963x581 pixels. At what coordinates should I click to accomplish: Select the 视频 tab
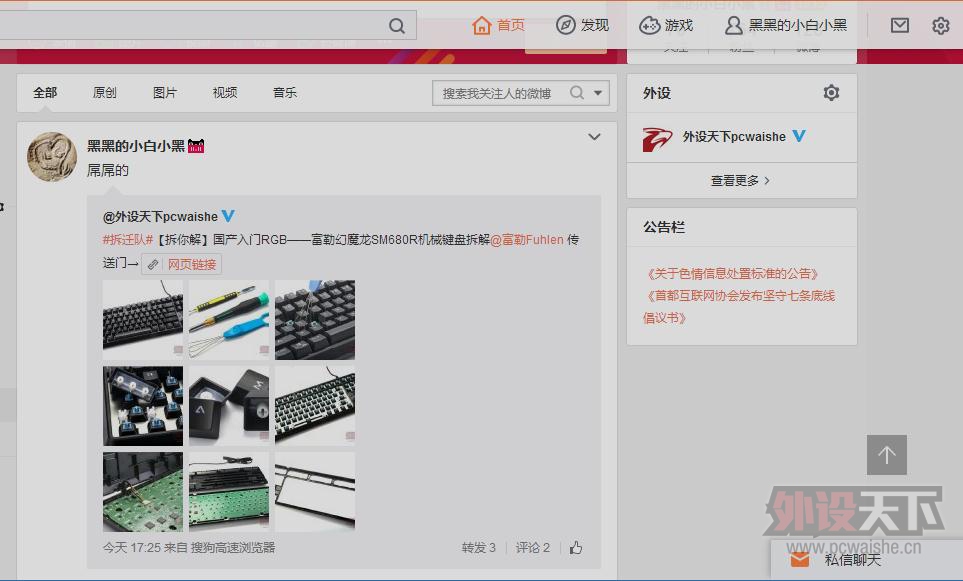point(225,93)
